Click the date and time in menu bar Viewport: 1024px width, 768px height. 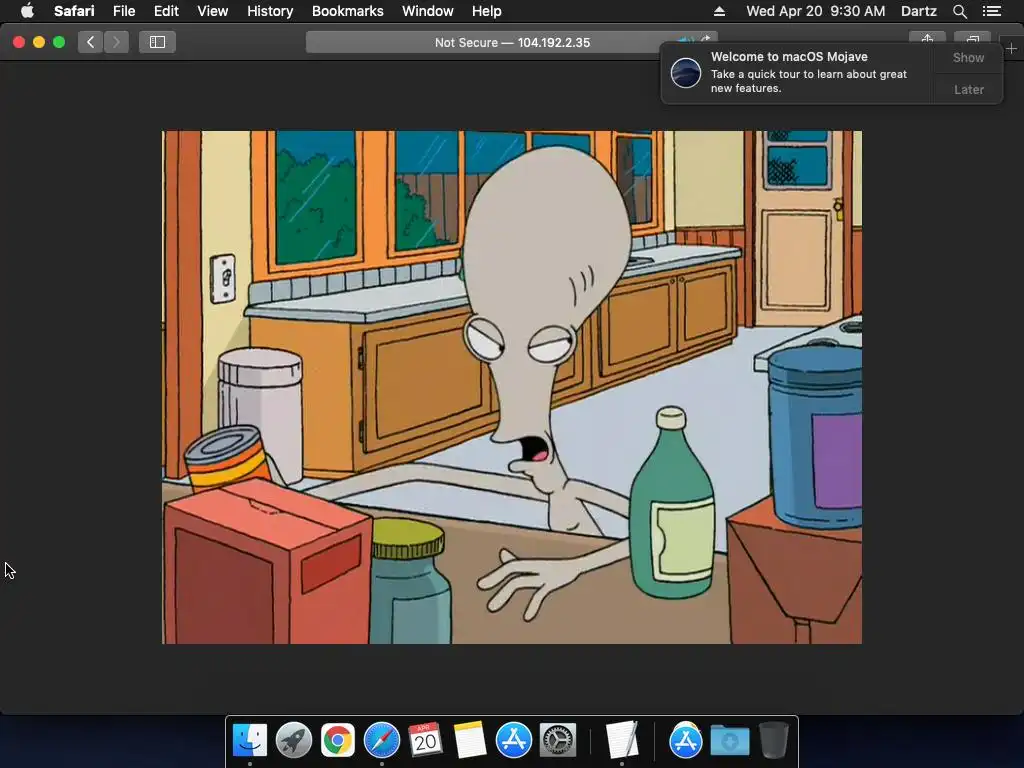click(x=816, y=11)
